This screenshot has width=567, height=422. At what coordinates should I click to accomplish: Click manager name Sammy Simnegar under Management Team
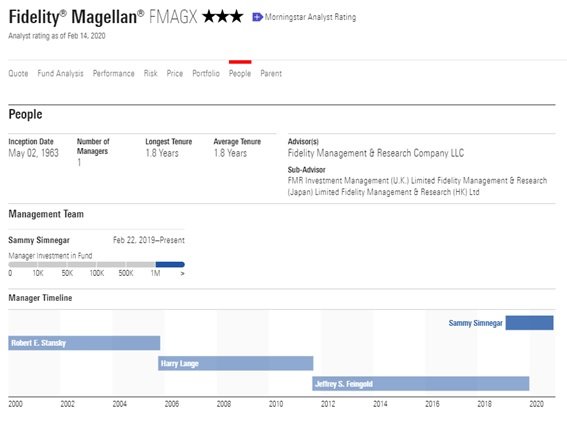pos(39,240)
